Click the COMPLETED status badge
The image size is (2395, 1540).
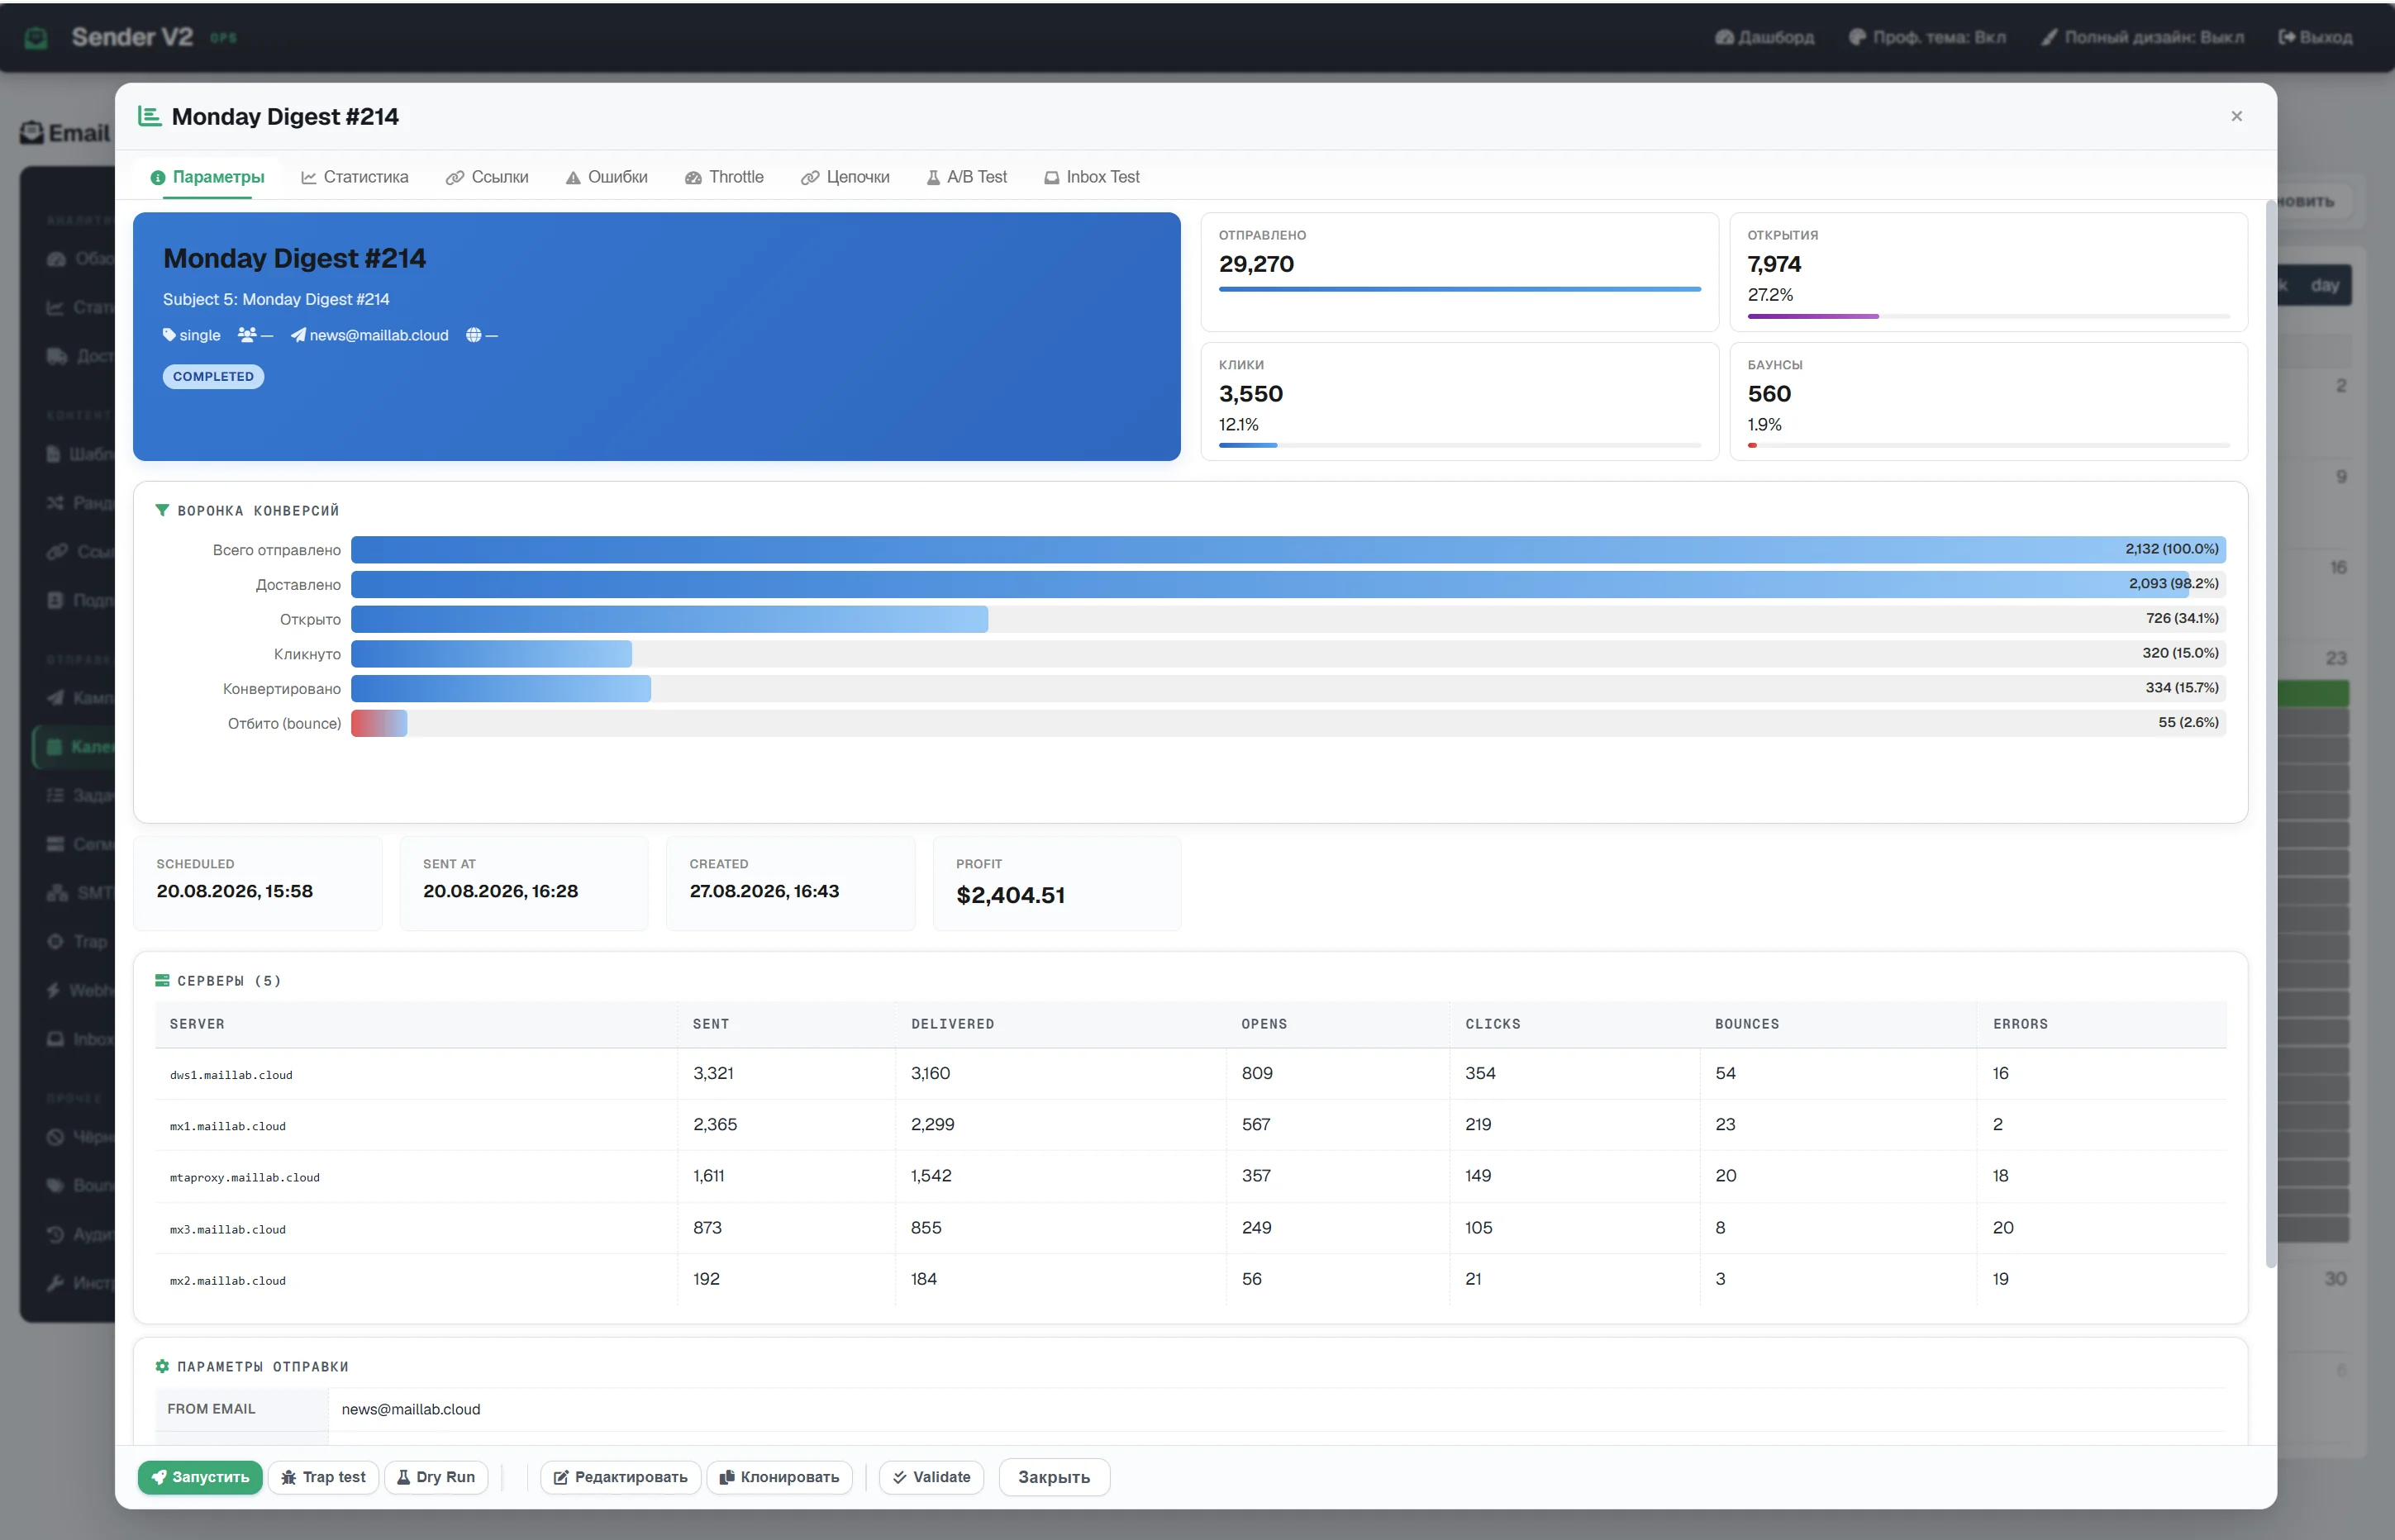coord(213,376)
